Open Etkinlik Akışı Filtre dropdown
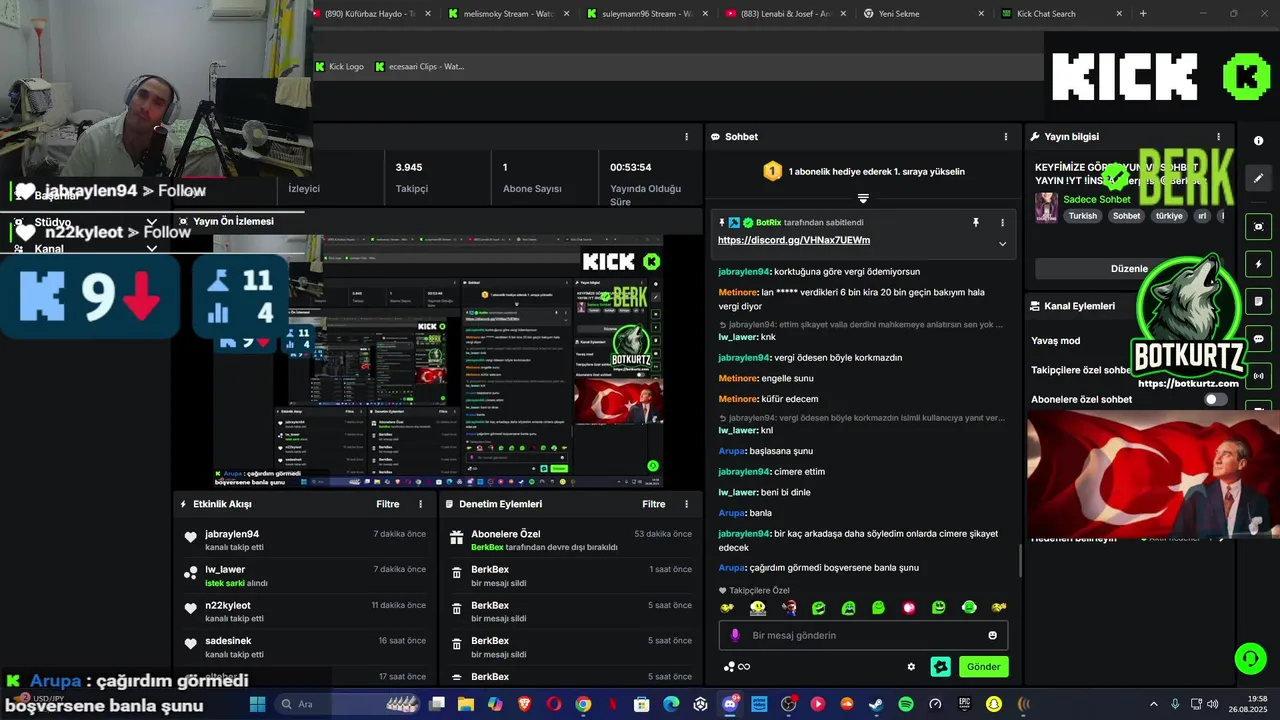This screenshot has width=1280, height=720. click(388, 504)
